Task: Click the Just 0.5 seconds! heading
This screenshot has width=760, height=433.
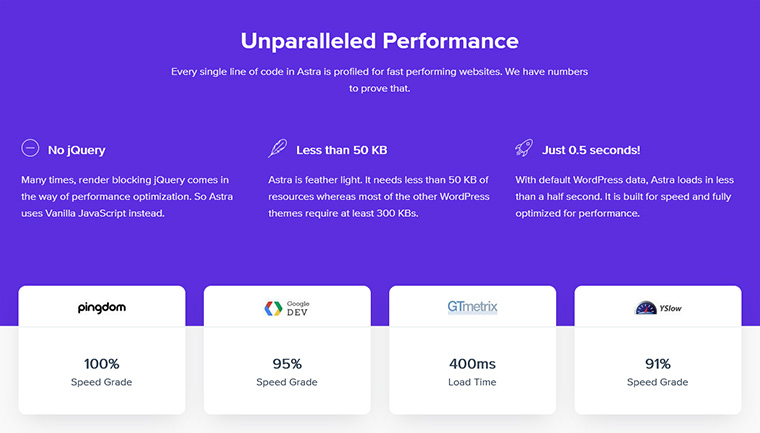Action: tap(591, 150)
